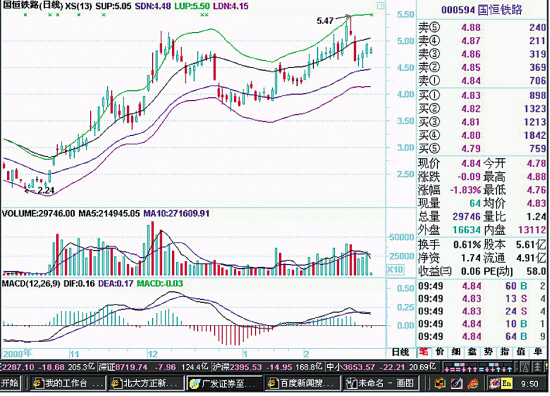
Task: Click 卖② ask row at 4.85
Action: [x=482, y=68]
